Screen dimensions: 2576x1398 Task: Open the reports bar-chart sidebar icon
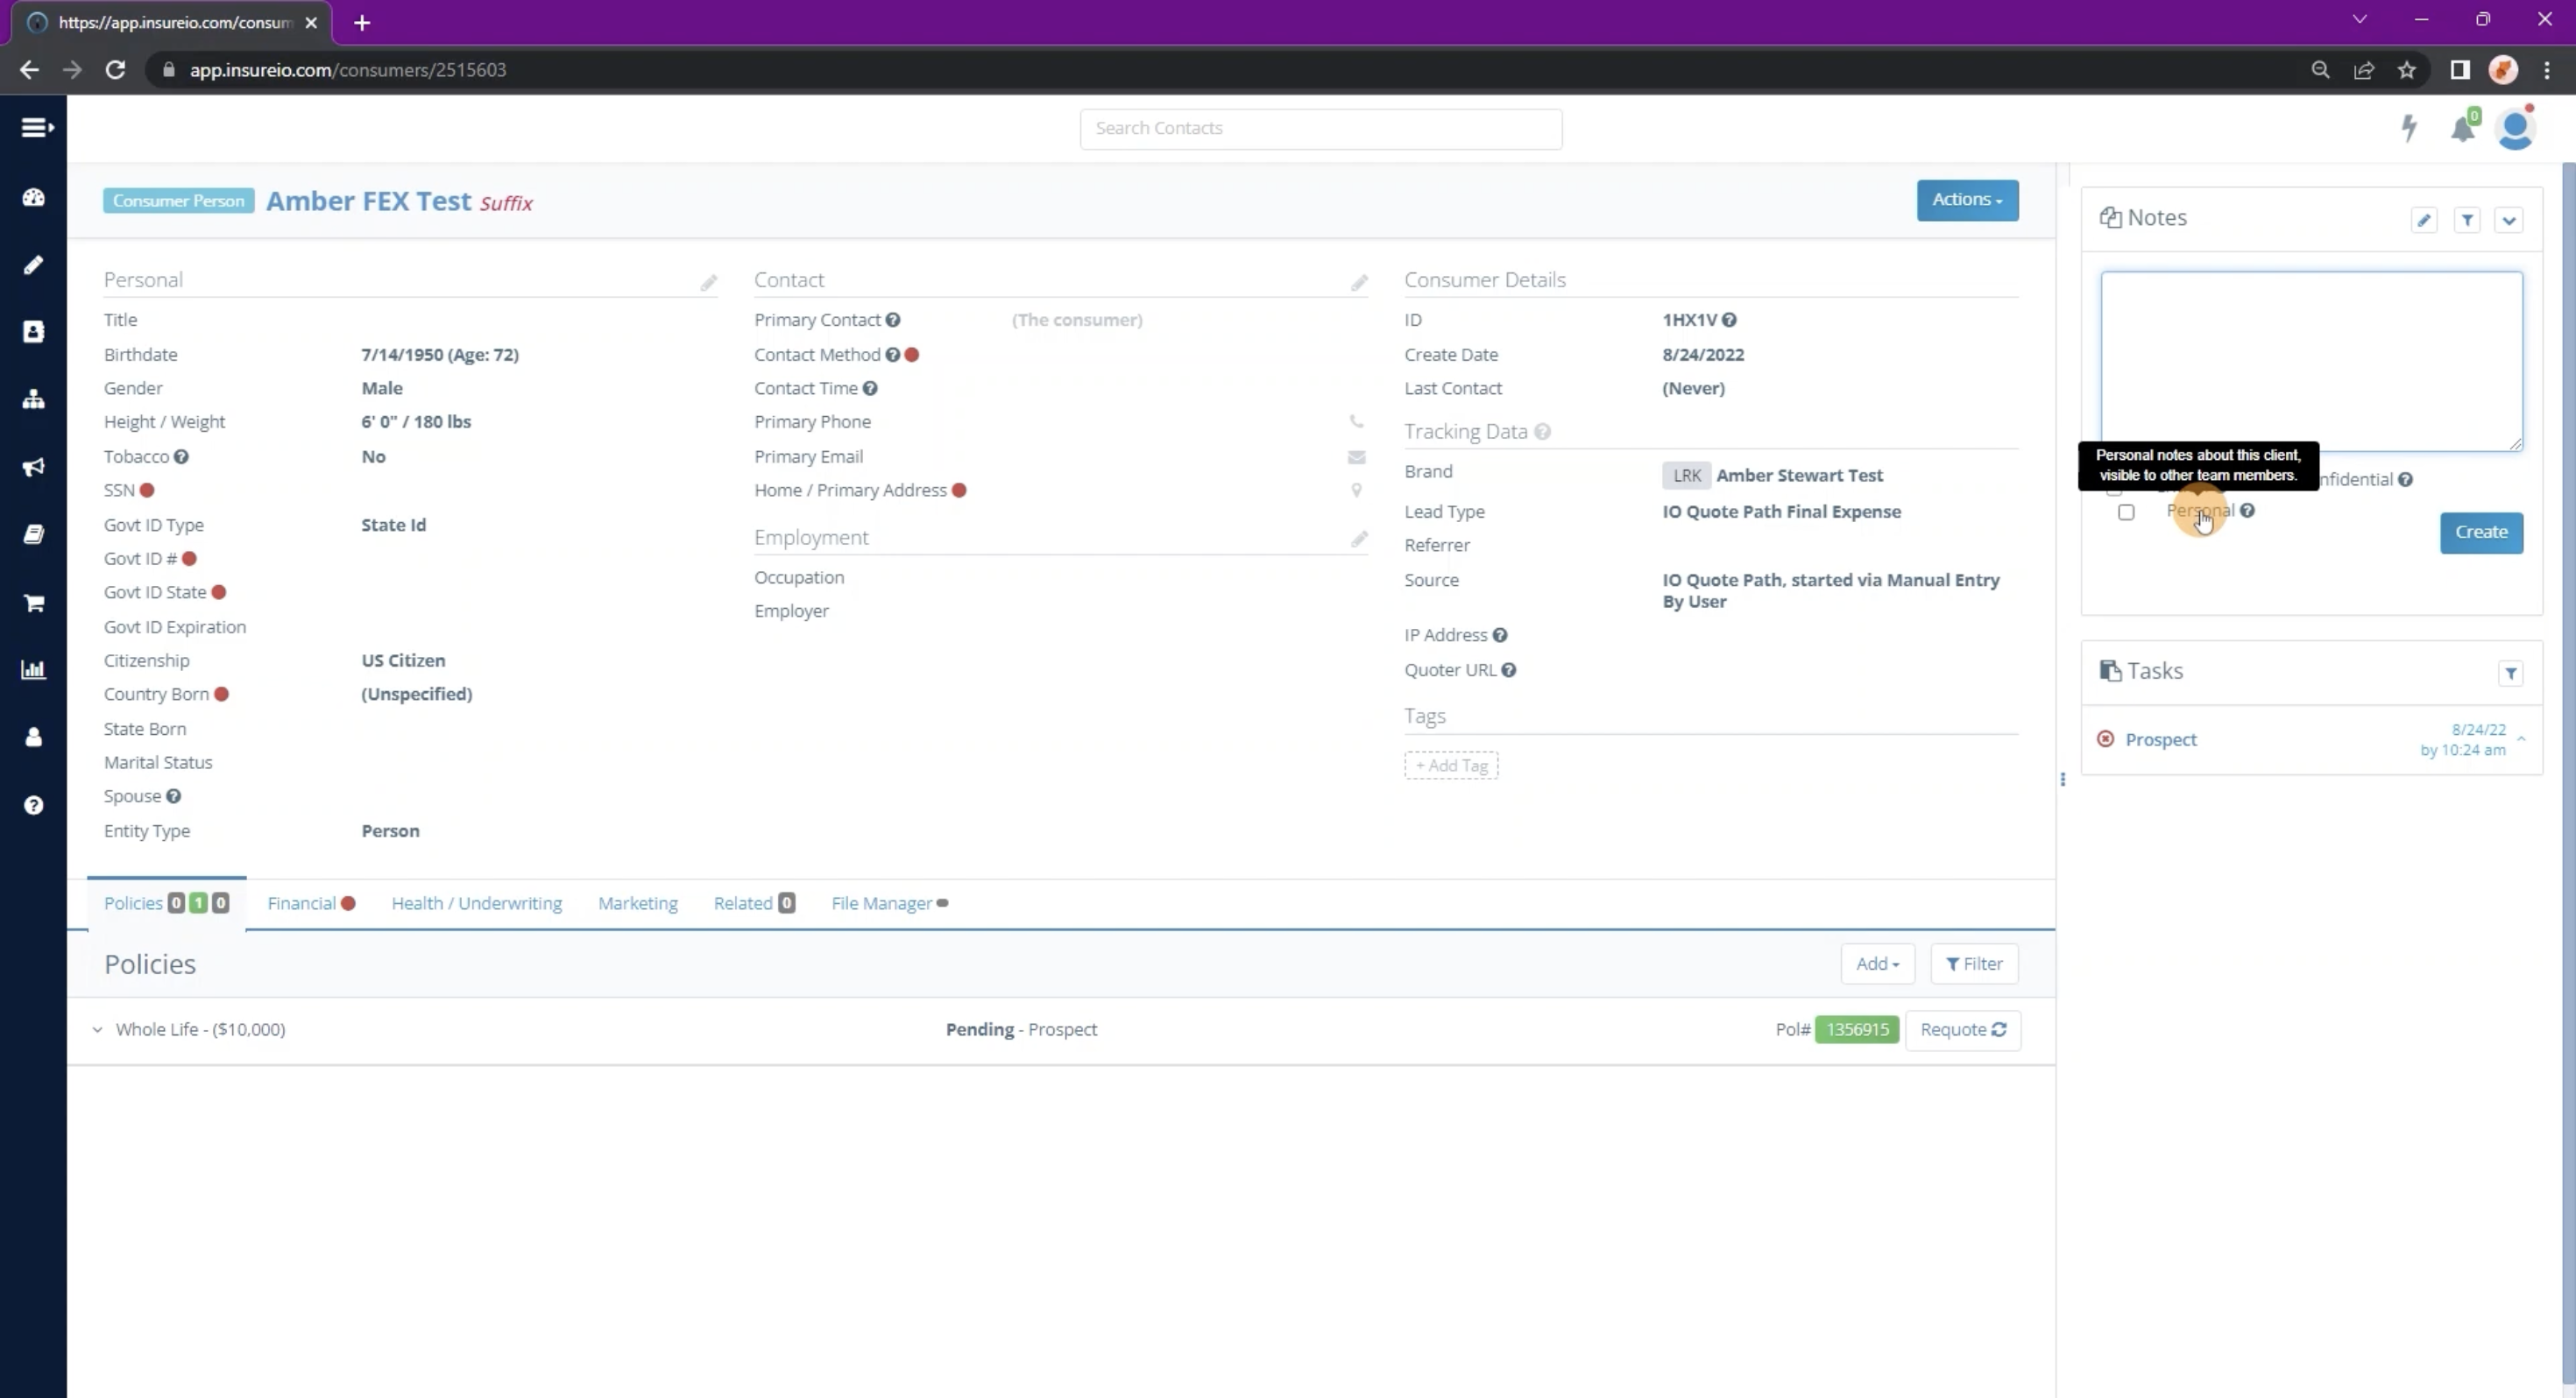coord(33,669)
